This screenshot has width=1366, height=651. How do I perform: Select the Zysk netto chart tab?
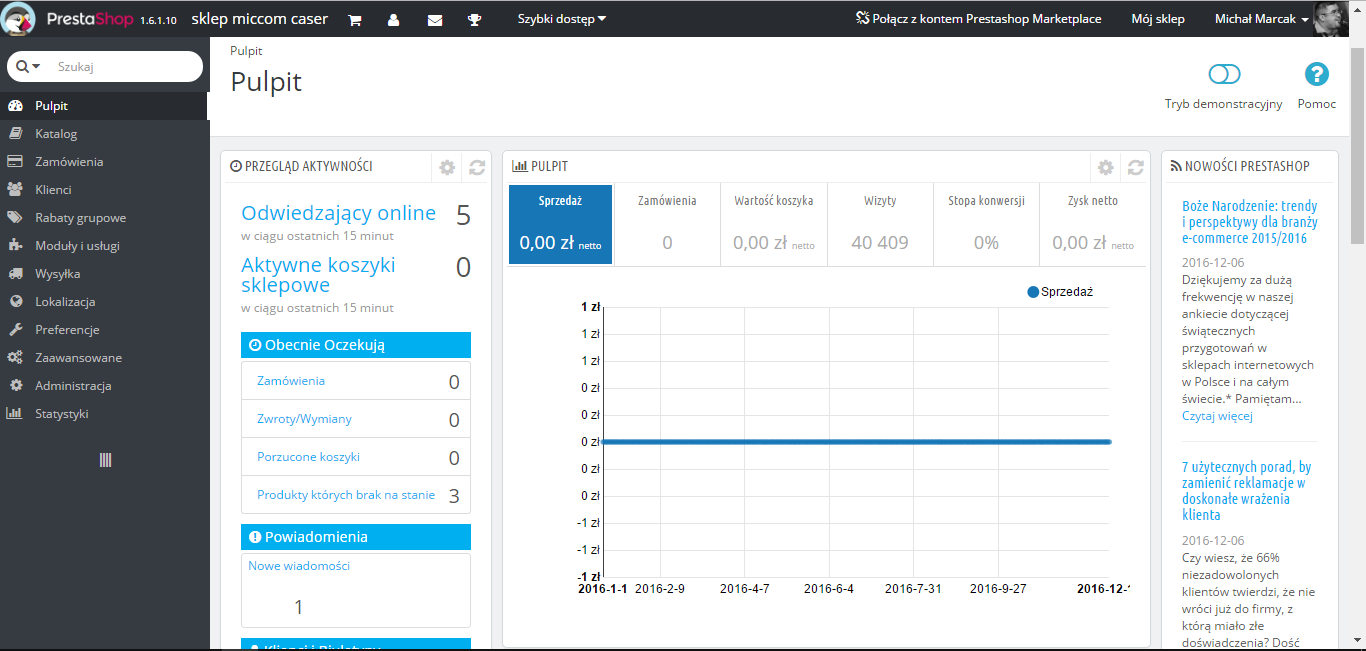(1092, 225)
